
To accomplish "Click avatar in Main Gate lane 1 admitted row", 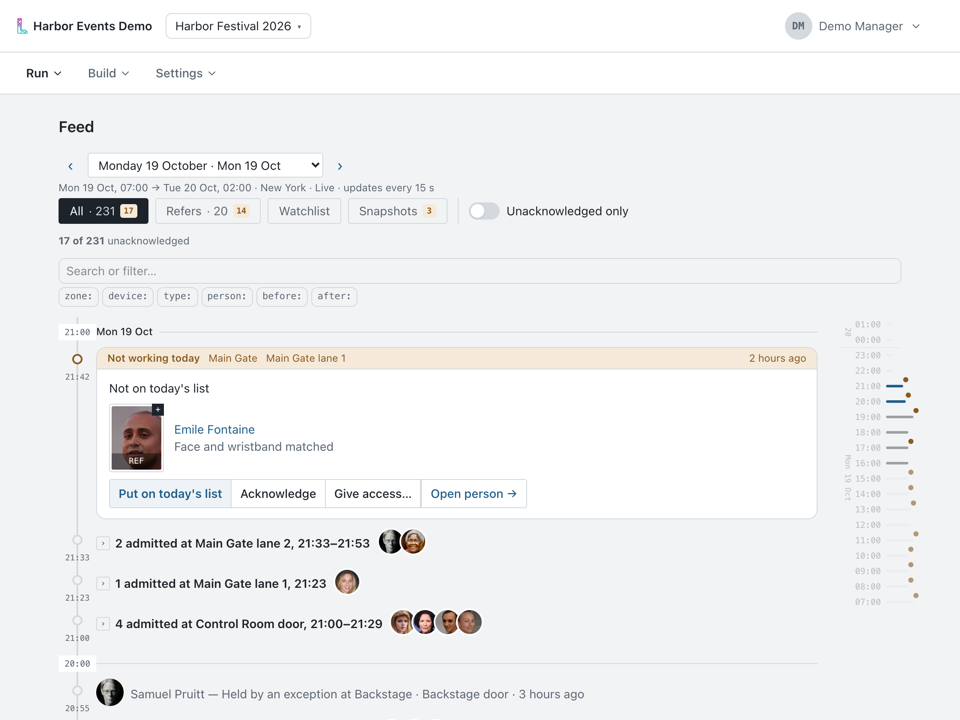I will 347,582.
